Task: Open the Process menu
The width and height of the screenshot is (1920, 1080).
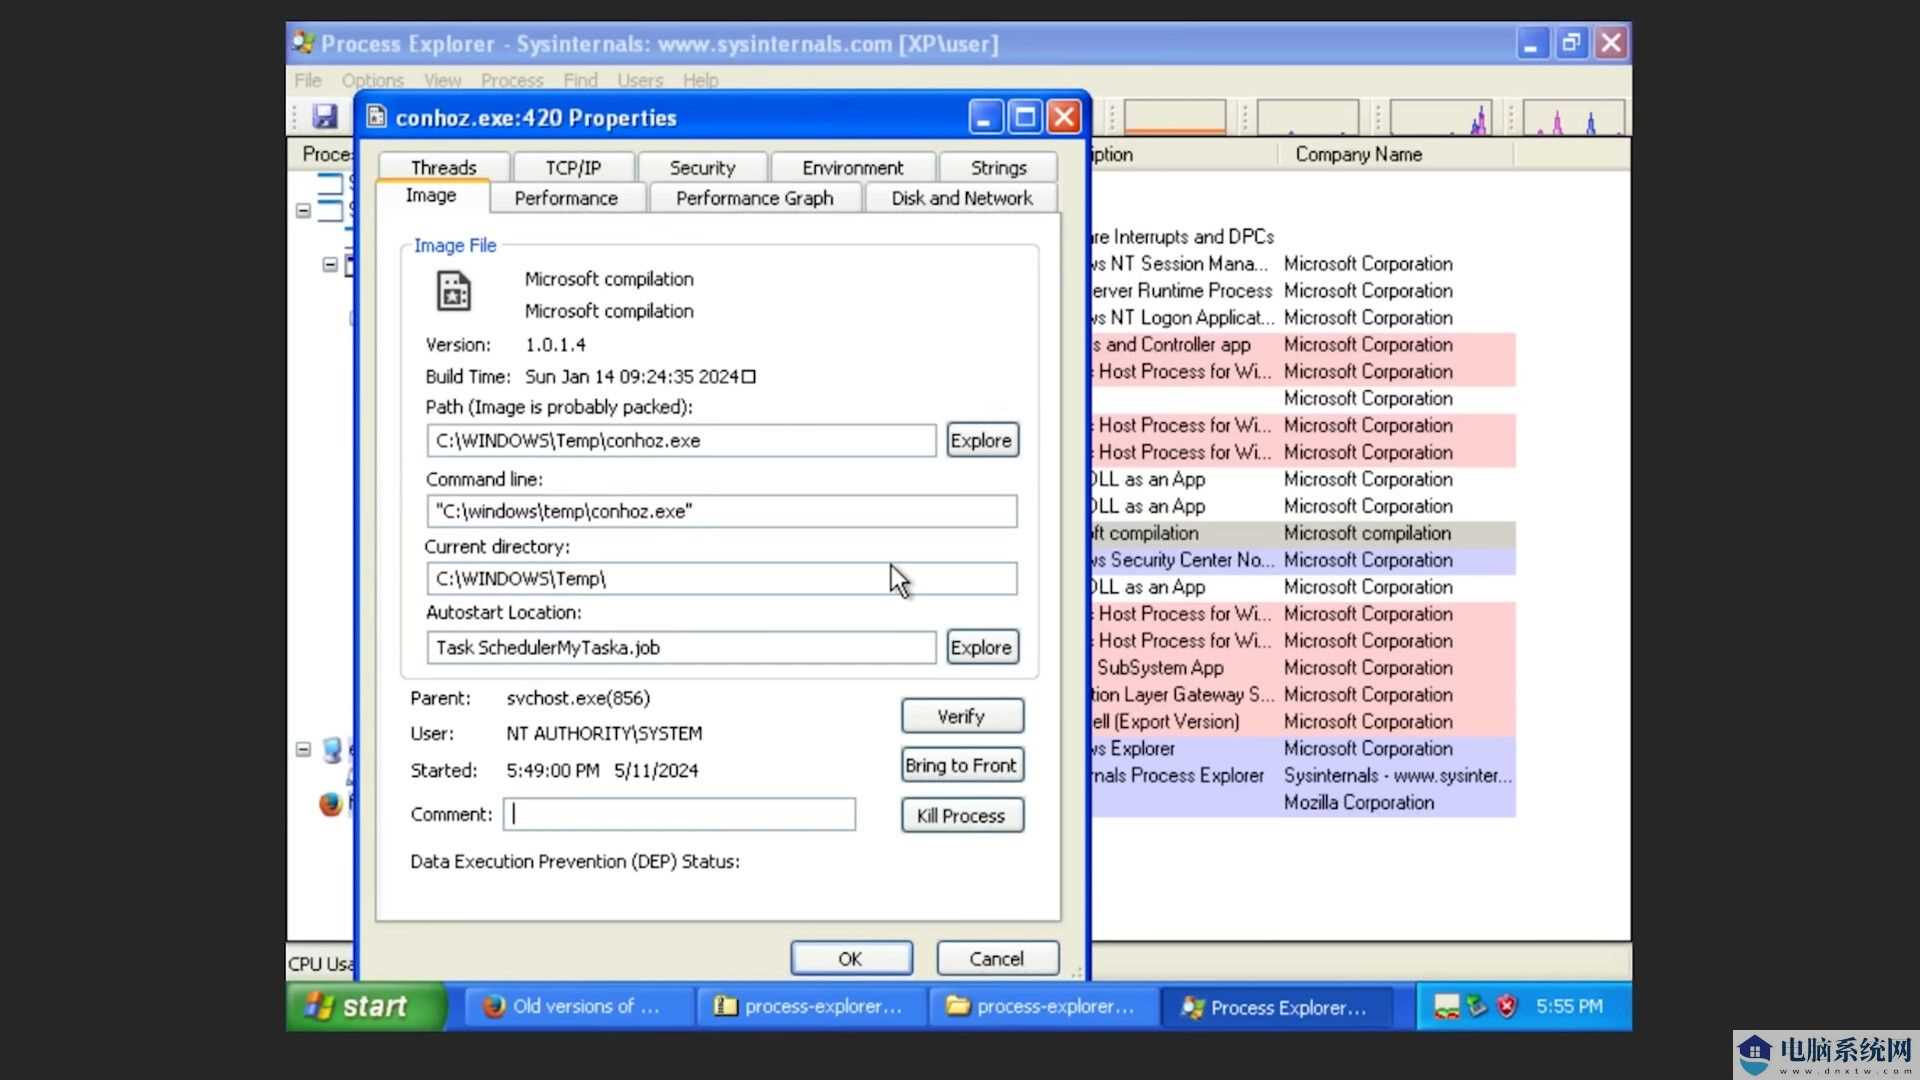Action: click(x=512, y=80)
